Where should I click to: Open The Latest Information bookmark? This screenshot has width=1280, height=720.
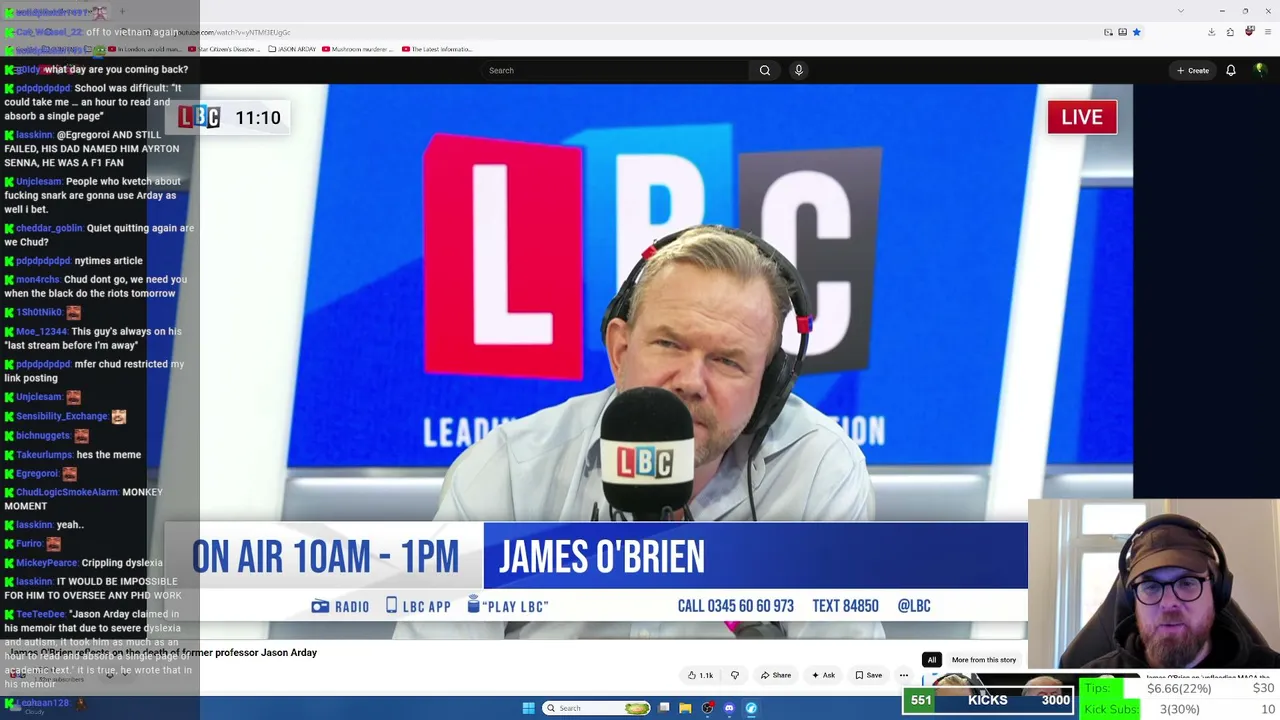pos(437,49)
